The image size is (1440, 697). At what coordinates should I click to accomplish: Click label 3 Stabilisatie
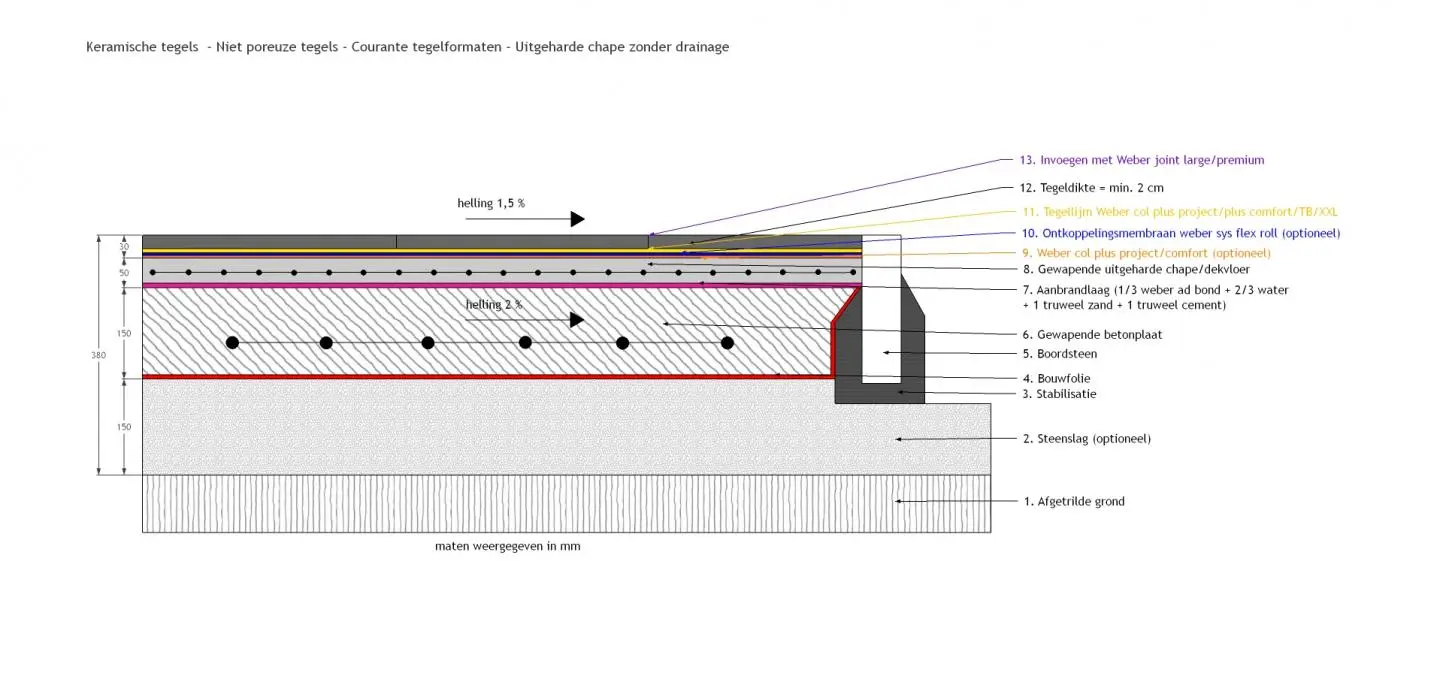tap(1059, 394)
